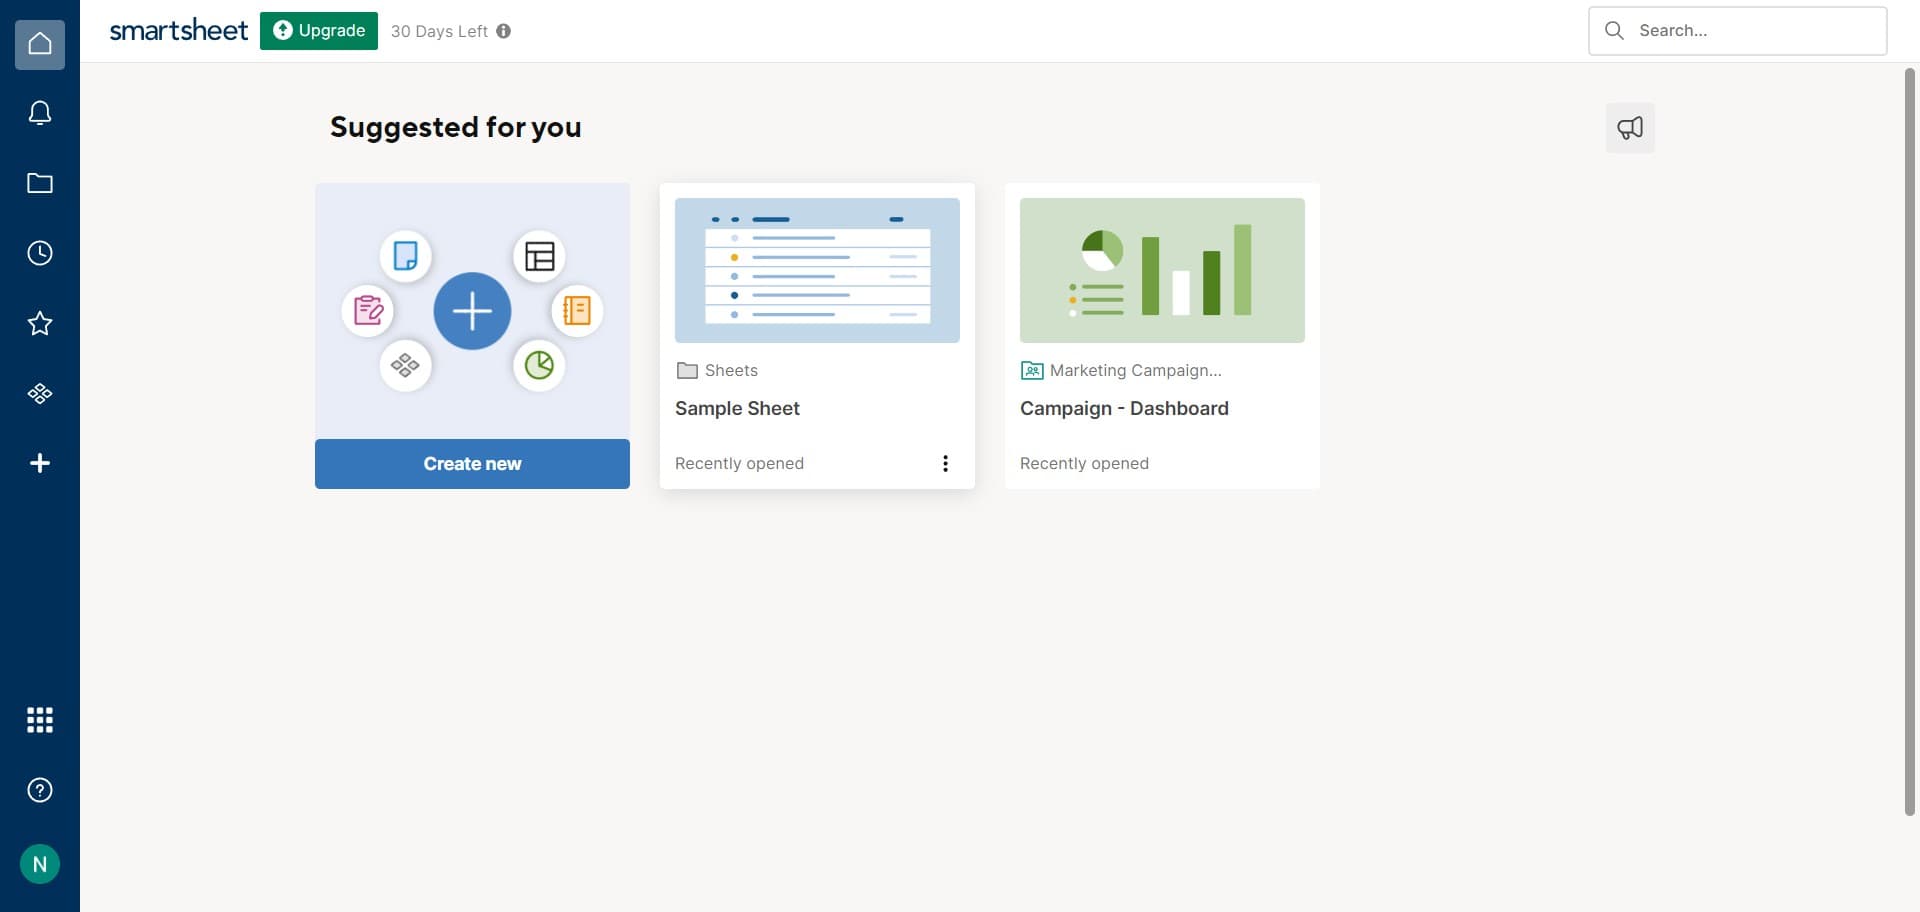Open Sample Sheet three-dot menu
Screen dimensions: 1920x912
click(945, 463)
